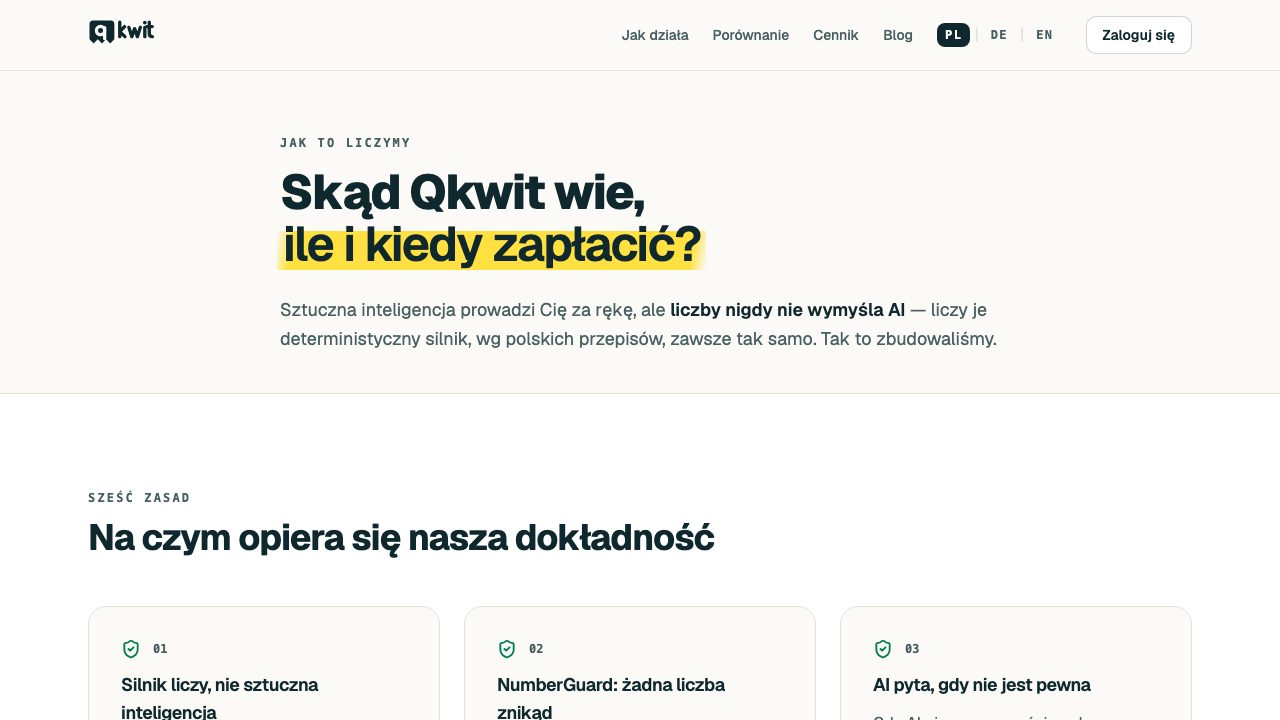Click the 'SZEŚĆ ZASAD' label
Screen dimensions: 1280x720
(139, 498)
